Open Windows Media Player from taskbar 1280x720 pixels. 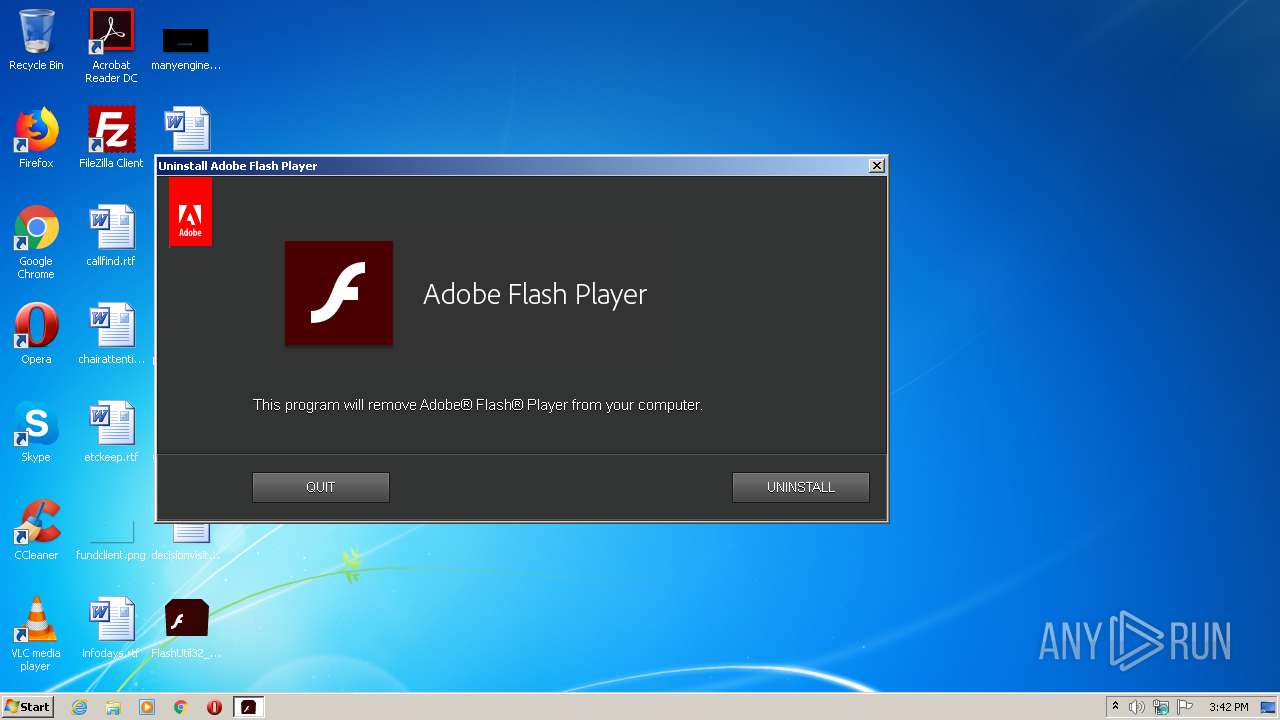[147, 707]
